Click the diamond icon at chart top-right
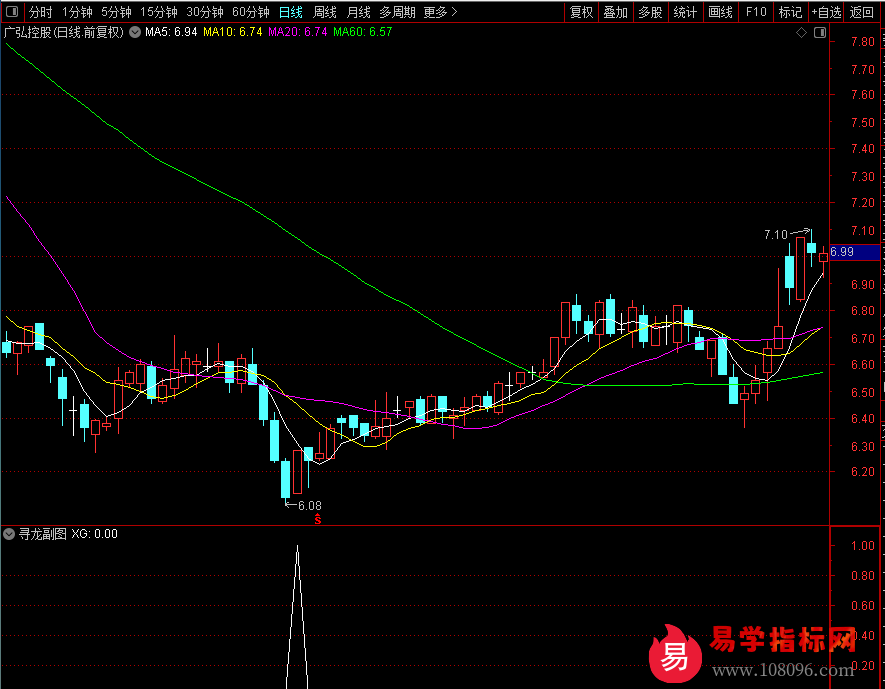This screenshot has width=885, height=689. tap(801, 33)
